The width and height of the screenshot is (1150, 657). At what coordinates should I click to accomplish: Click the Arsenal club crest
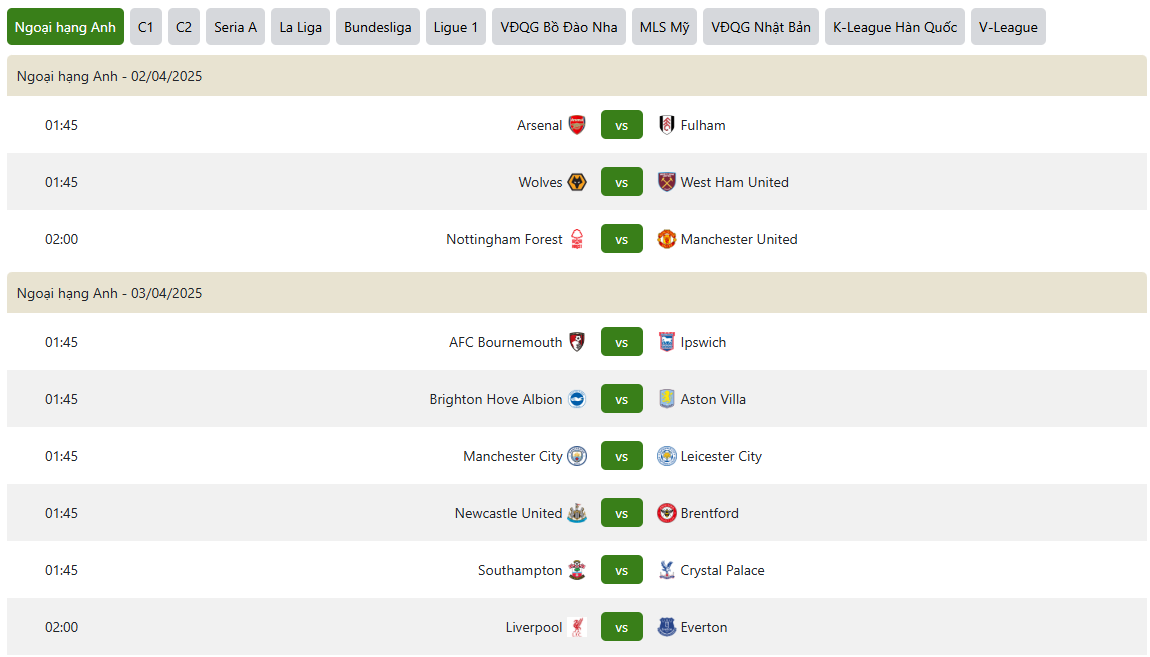tap(577, 125)
